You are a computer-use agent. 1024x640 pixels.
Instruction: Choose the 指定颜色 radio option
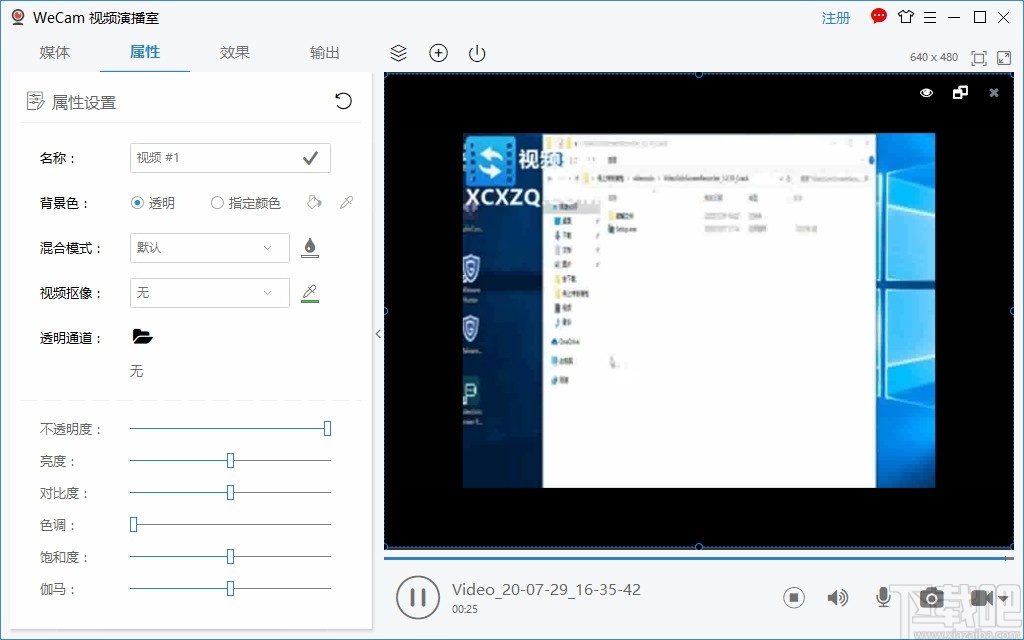coord(216,202)
